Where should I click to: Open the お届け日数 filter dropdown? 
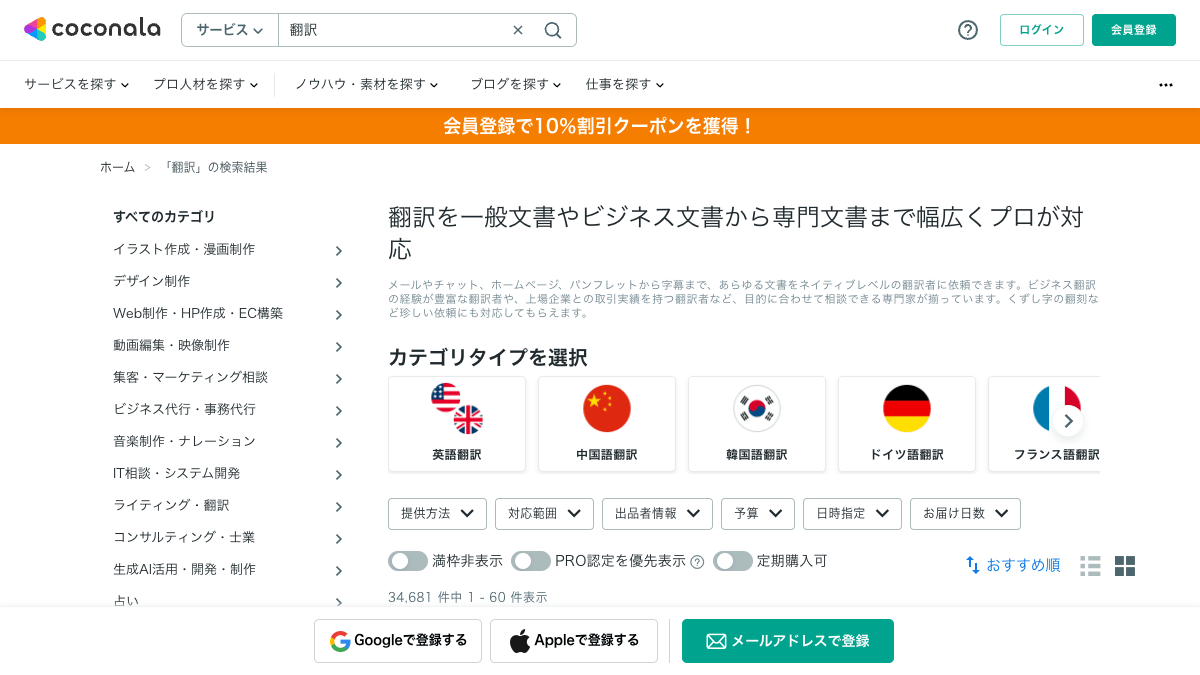[x=965, y=513]
